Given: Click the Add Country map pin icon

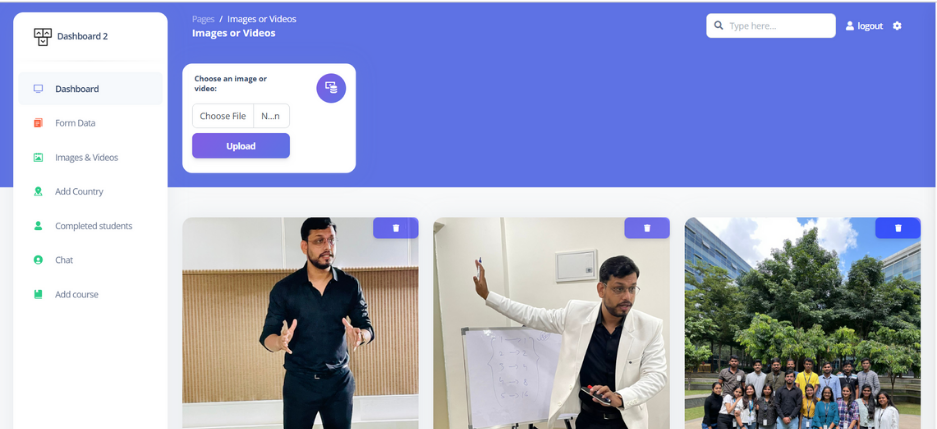Looking at the screenshot, I should (38, 191).
